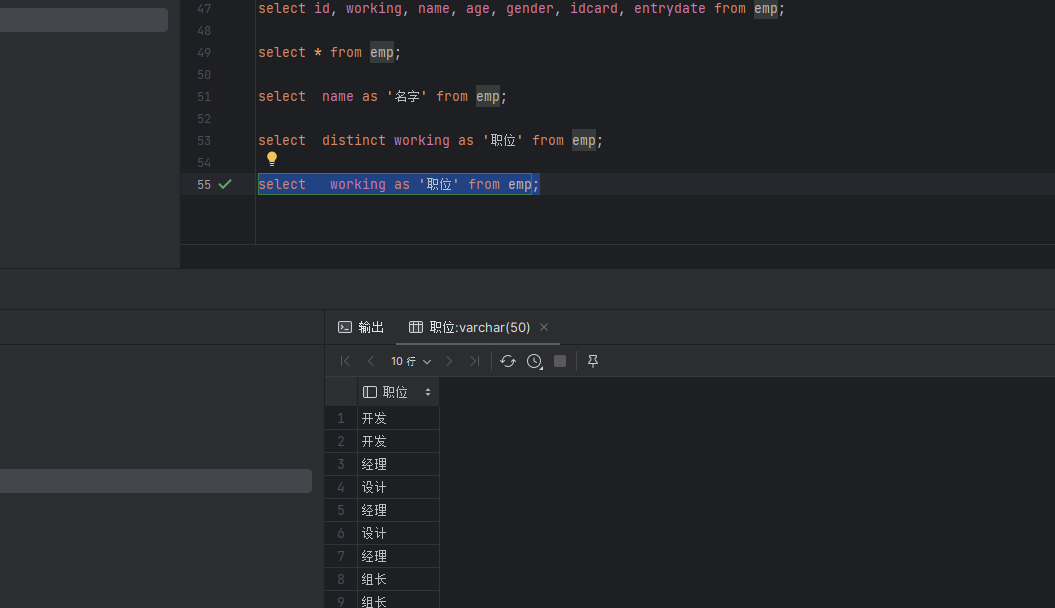Select the 职位:varchar(50) result tab
This screenshot has width=1055, height=608.
[470, 328]
